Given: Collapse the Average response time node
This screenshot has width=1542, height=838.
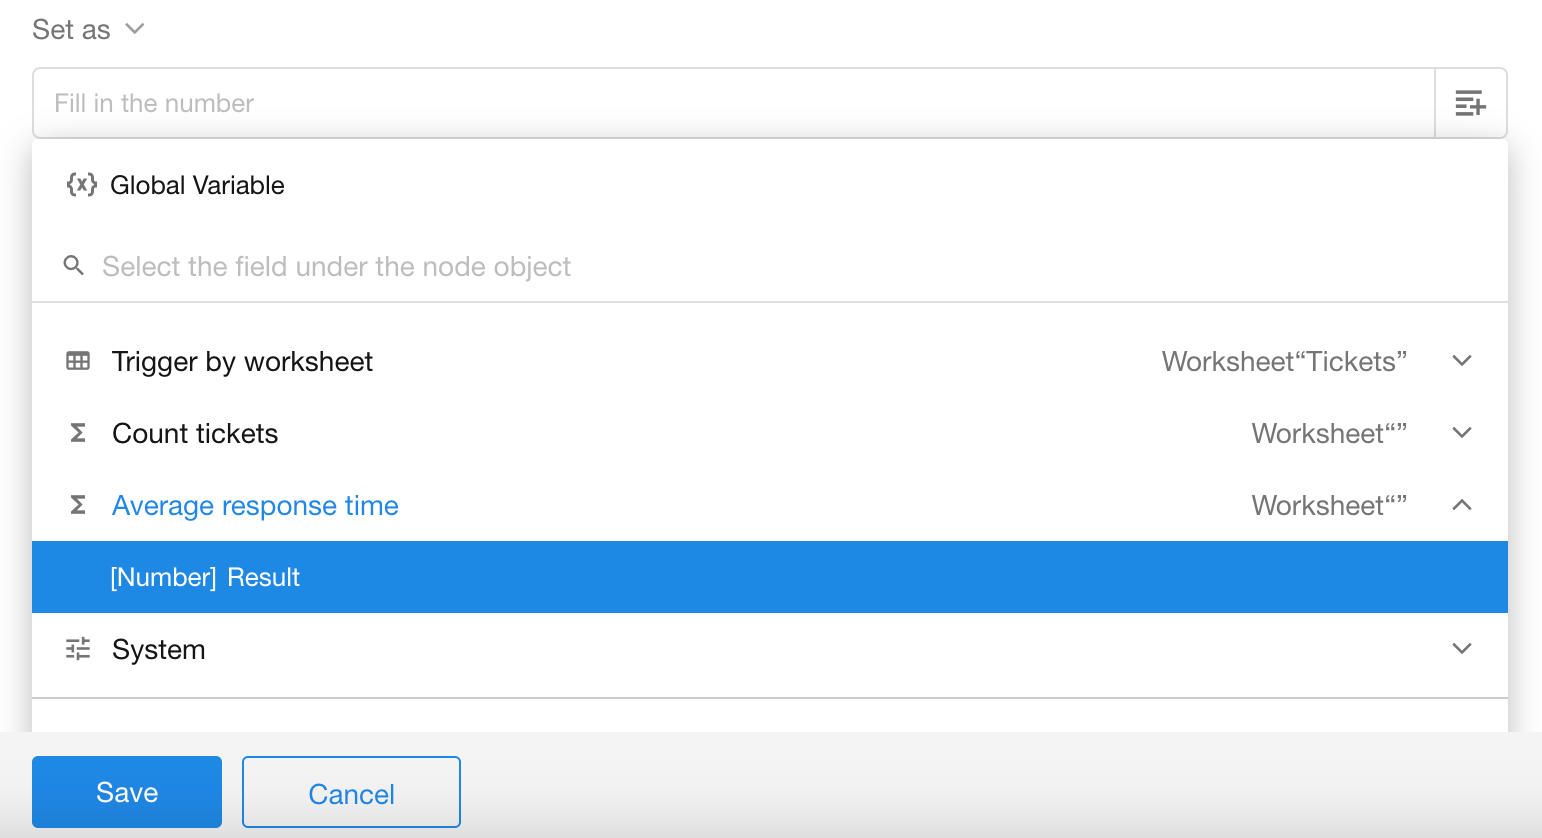Looking at the screenshot, I should [x=1461, y=505].
